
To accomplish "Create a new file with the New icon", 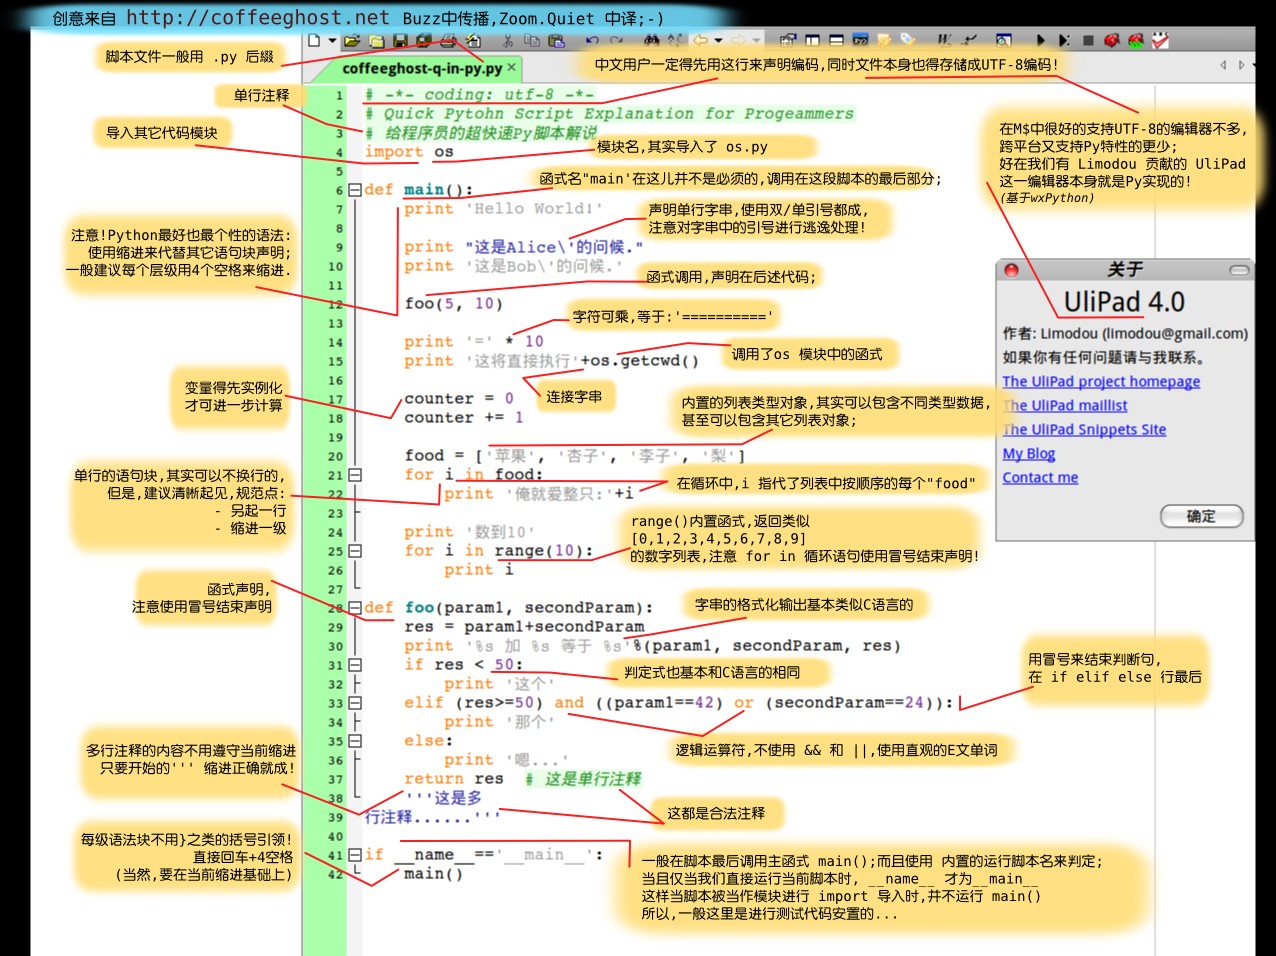I will (x=313, y=40).
